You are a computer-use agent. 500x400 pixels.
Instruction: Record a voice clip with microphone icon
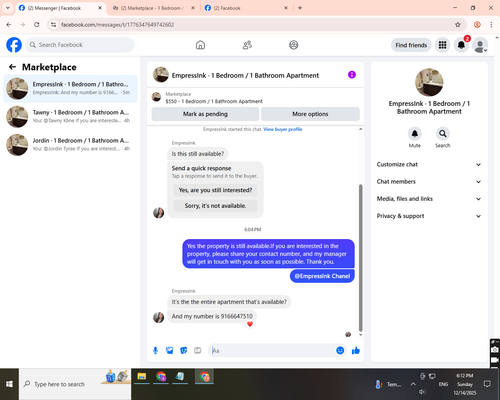(x=155, y=350)
